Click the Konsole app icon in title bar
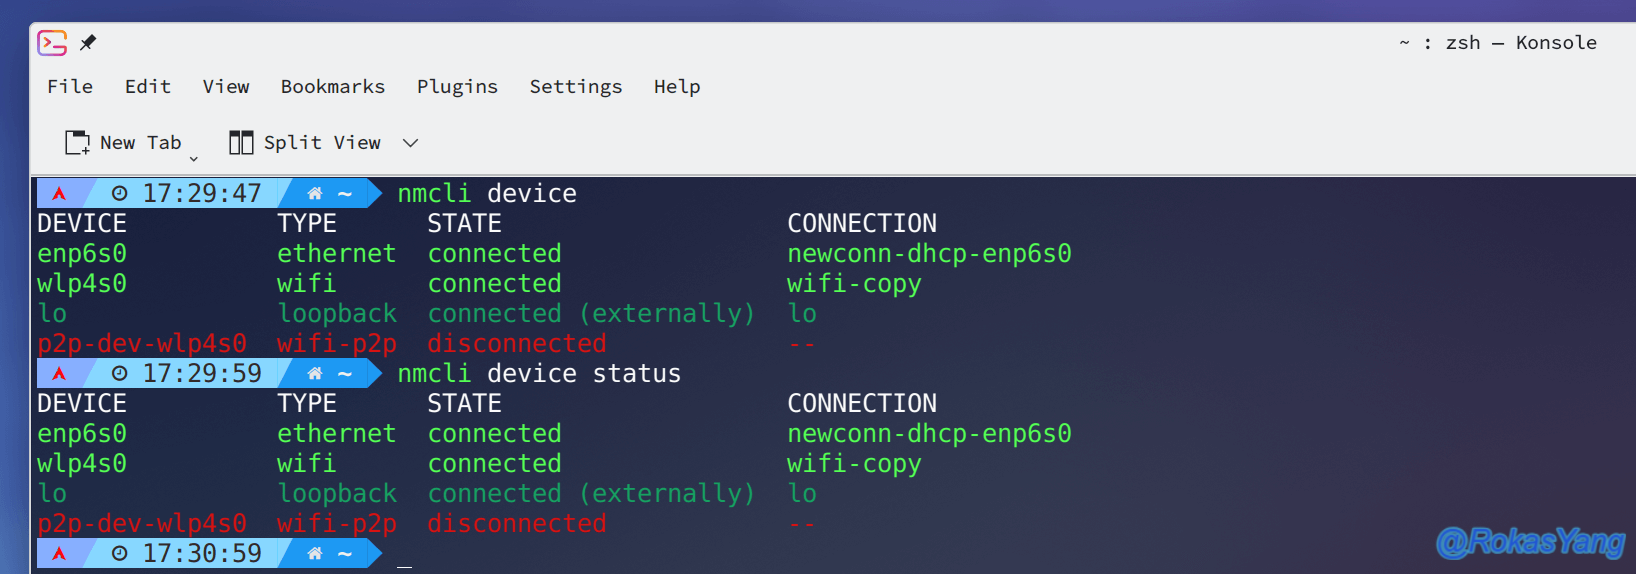1636x574 pixels. click(x=52, y=43)
